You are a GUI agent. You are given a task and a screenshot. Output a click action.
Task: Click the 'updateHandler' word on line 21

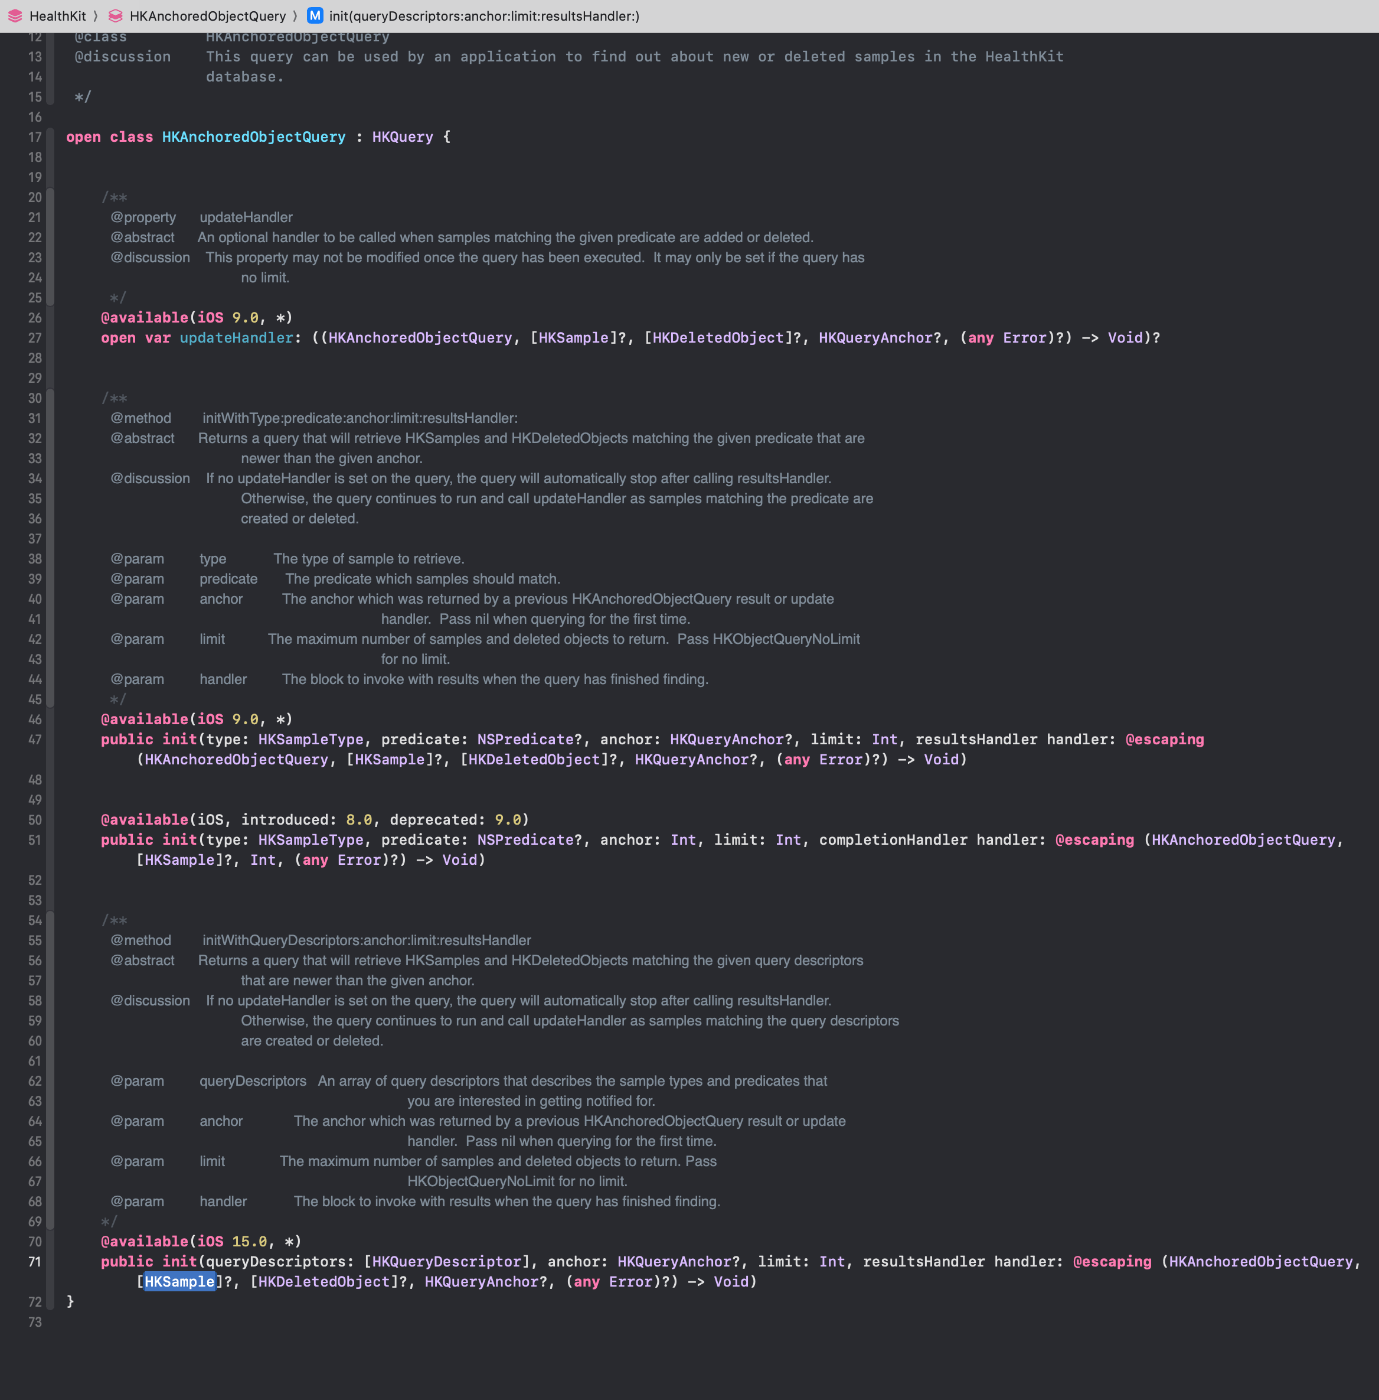point(246,217)
